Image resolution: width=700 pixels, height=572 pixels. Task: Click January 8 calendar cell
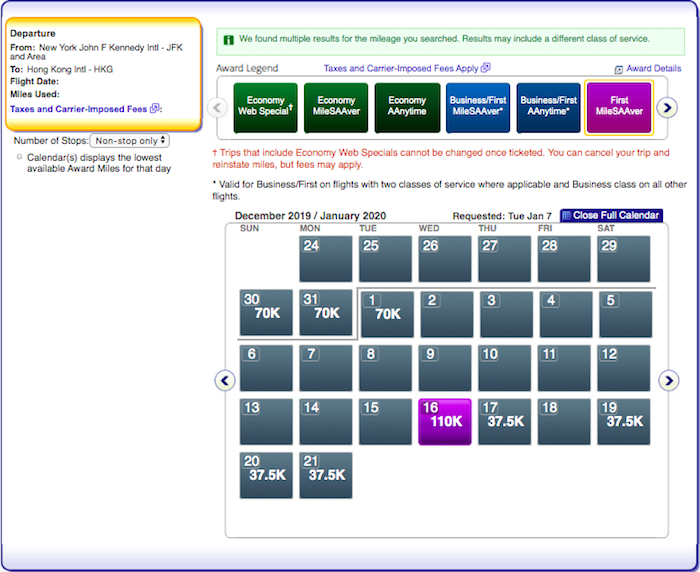pos(385,368)
